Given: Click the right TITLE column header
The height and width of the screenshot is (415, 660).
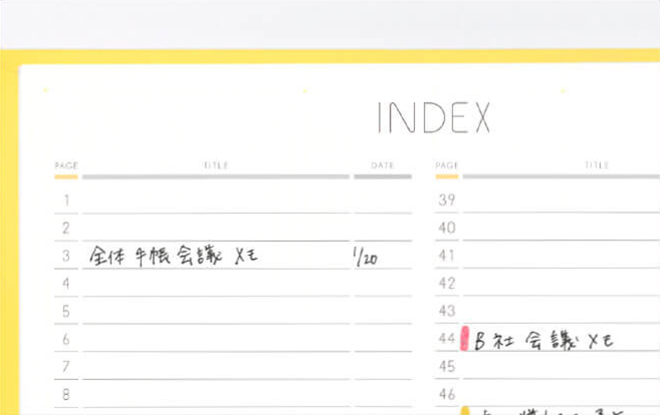Looking at the screenshot, I should point(596,165).
